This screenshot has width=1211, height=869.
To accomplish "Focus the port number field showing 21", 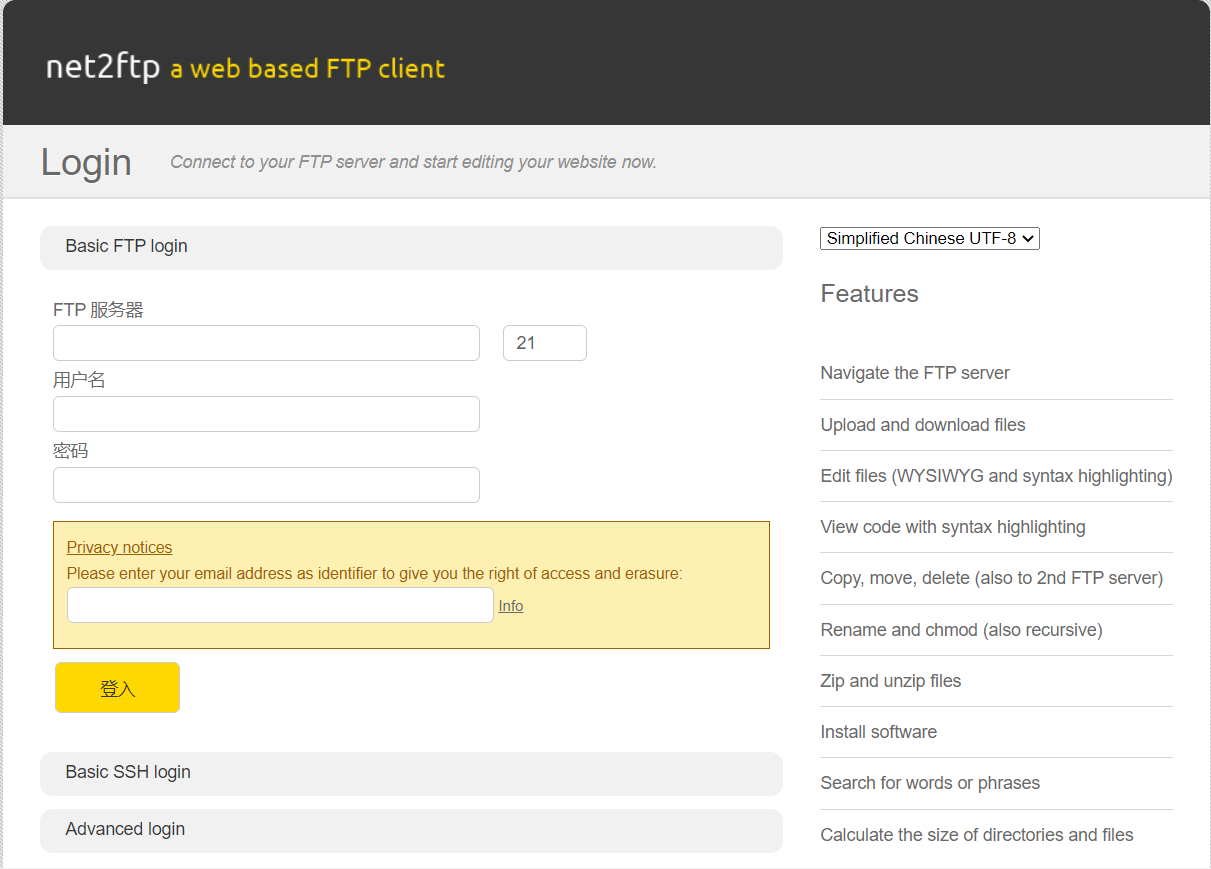I will point(544,343).
